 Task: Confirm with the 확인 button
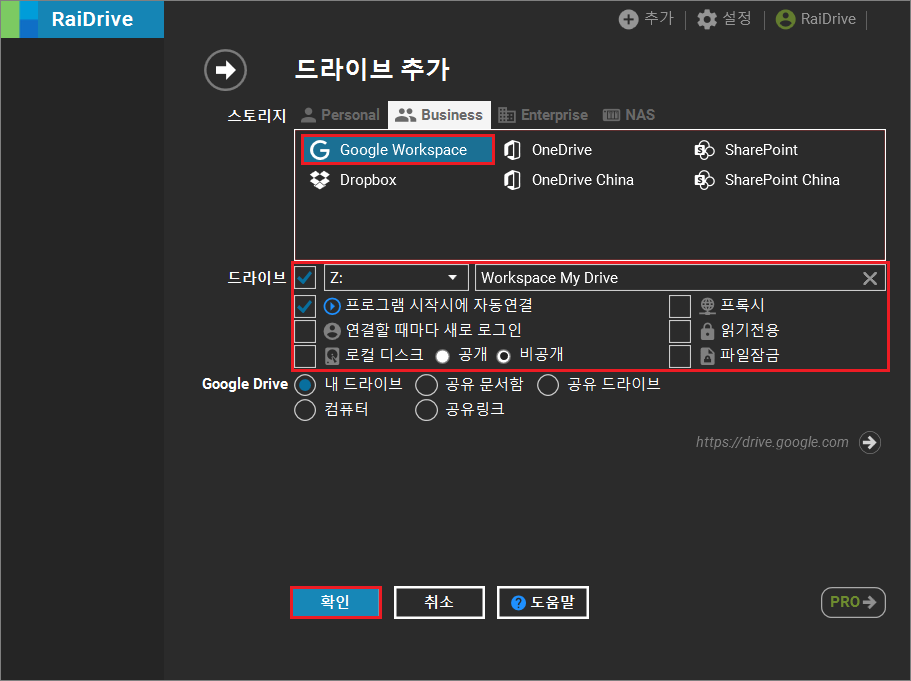[x=336, y=603]
